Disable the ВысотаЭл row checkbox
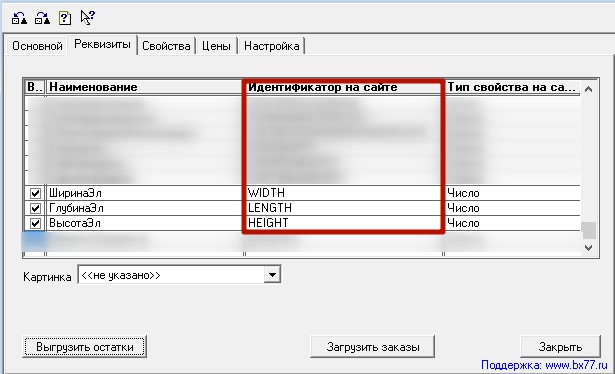Viewport: 615px width, 374px height. (35, 223)
